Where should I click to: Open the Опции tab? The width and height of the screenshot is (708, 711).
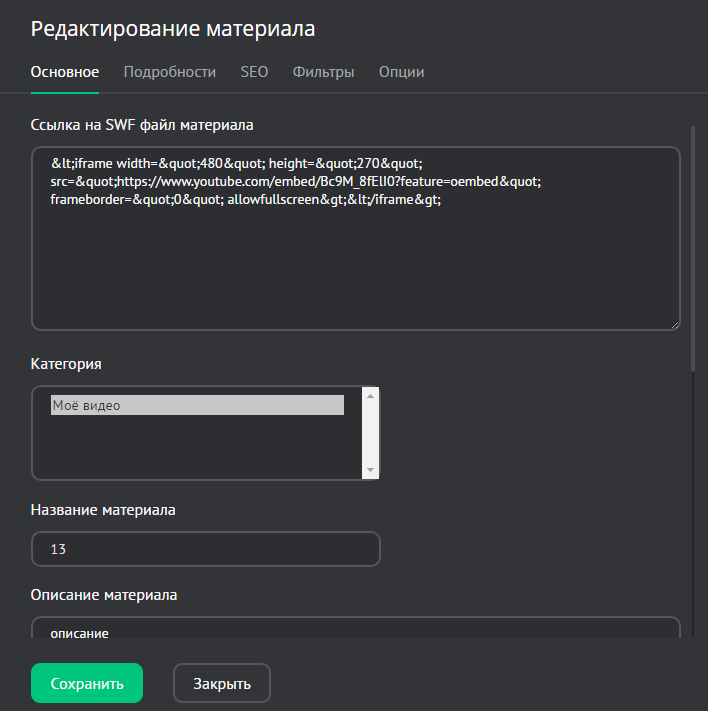pyautogui.click(x=401, y=72)
